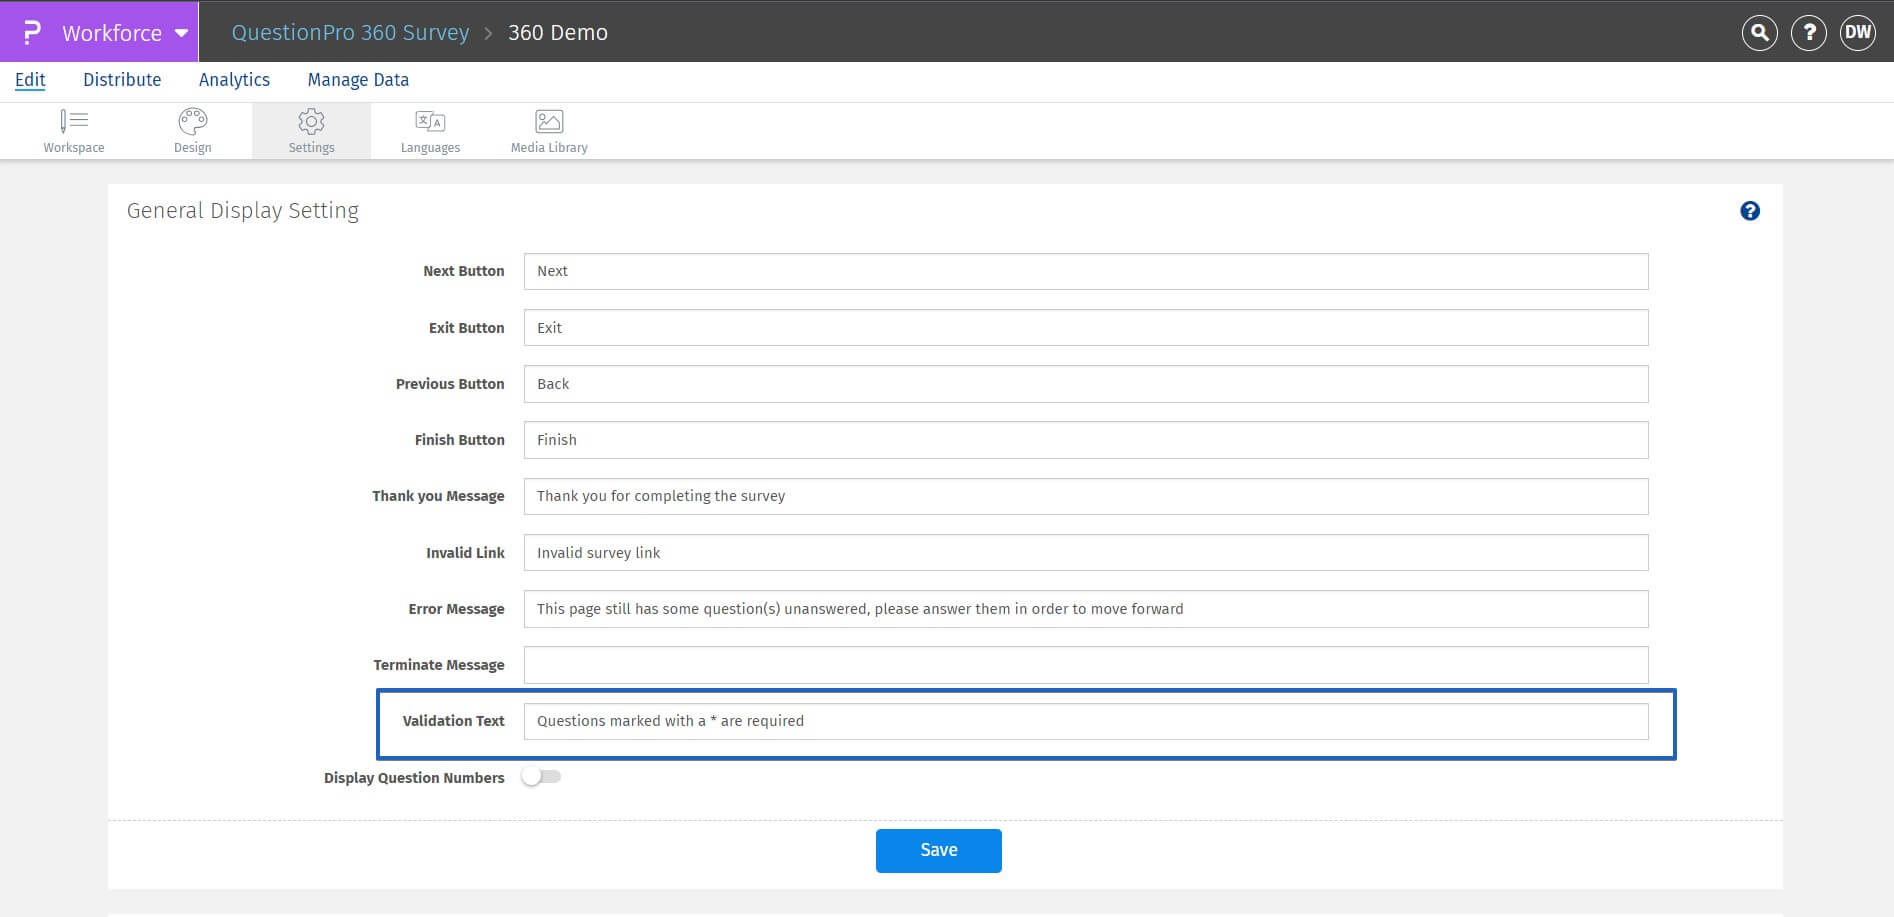Expand the breadcrumb to QuestionPro 360 Survey

350,32
